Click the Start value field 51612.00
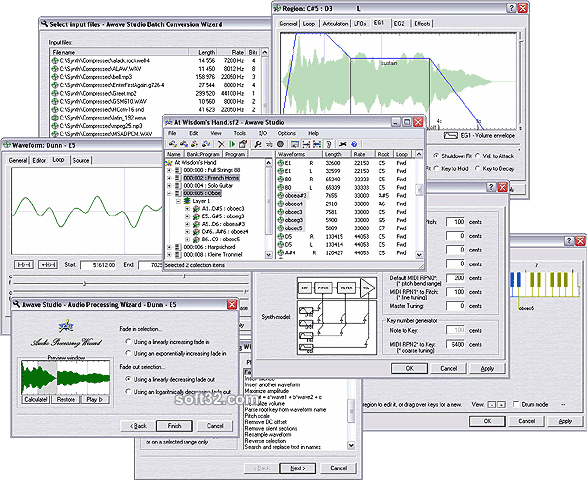587x480 pixels. tap(98, 265)
